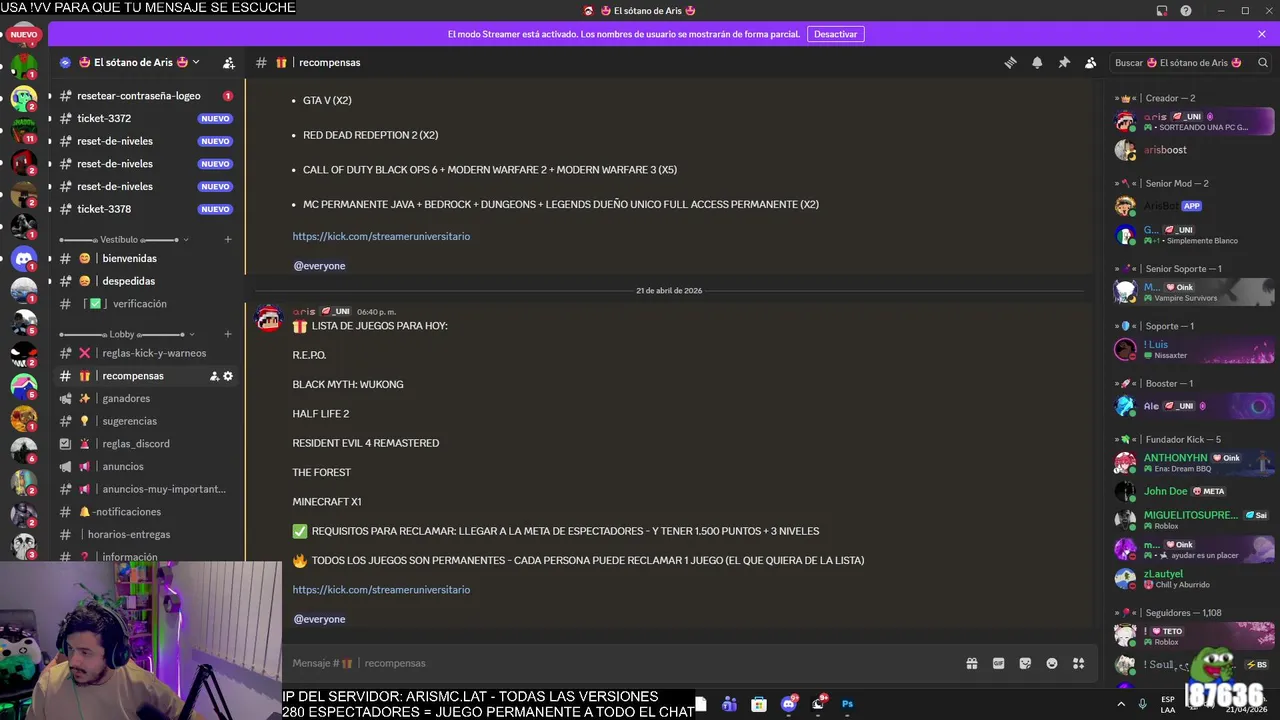Select member ! Luis under Soporte
Image resolution: width=1280 pixels, height=720 pixels.
1195,349
